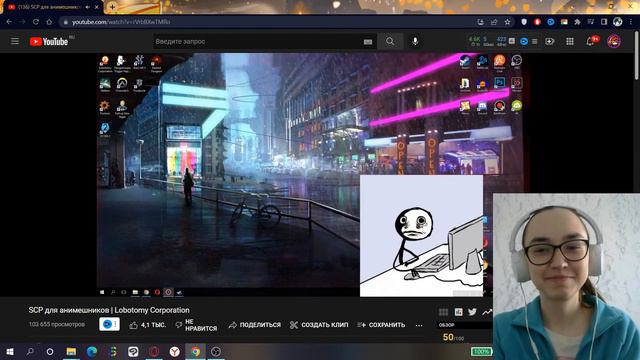
Task: Open the YouTube account avatar menu
Action: (613, 41)
